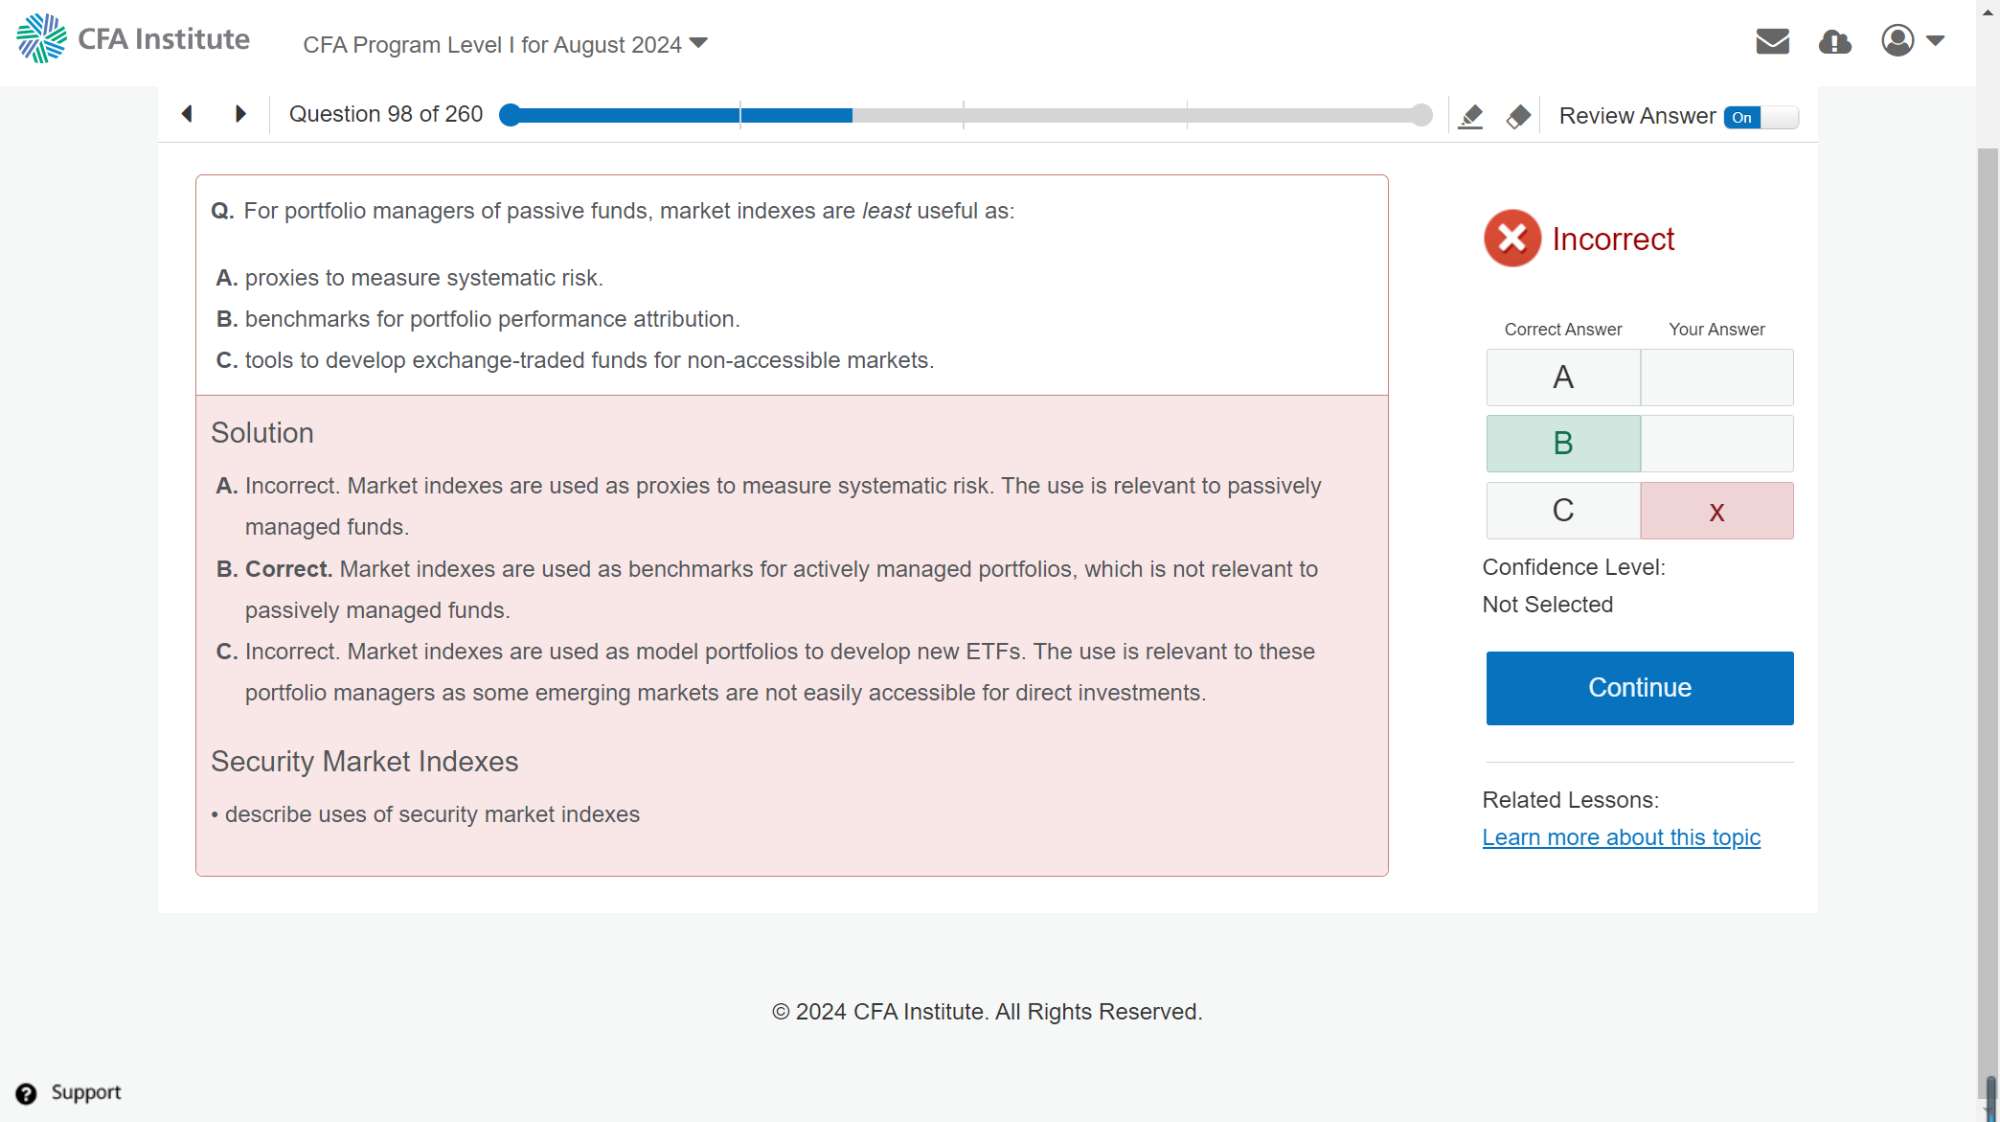Select the eraser tool icon
Screen dimensions: 2000x1122
(x=1518, y=117)
